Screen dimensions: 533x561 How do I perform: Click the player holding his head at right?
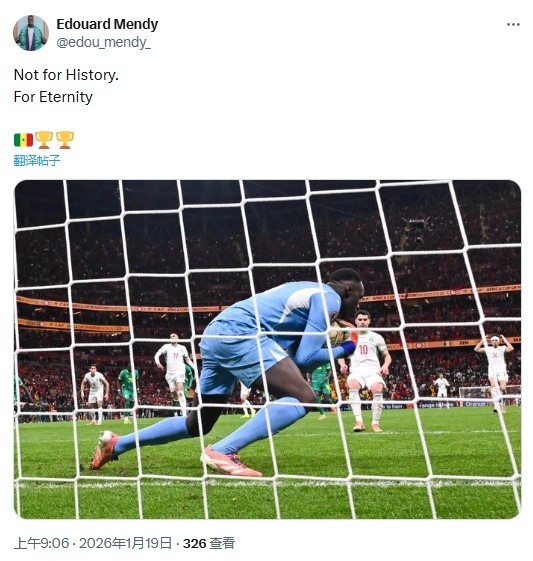point(496,372)
